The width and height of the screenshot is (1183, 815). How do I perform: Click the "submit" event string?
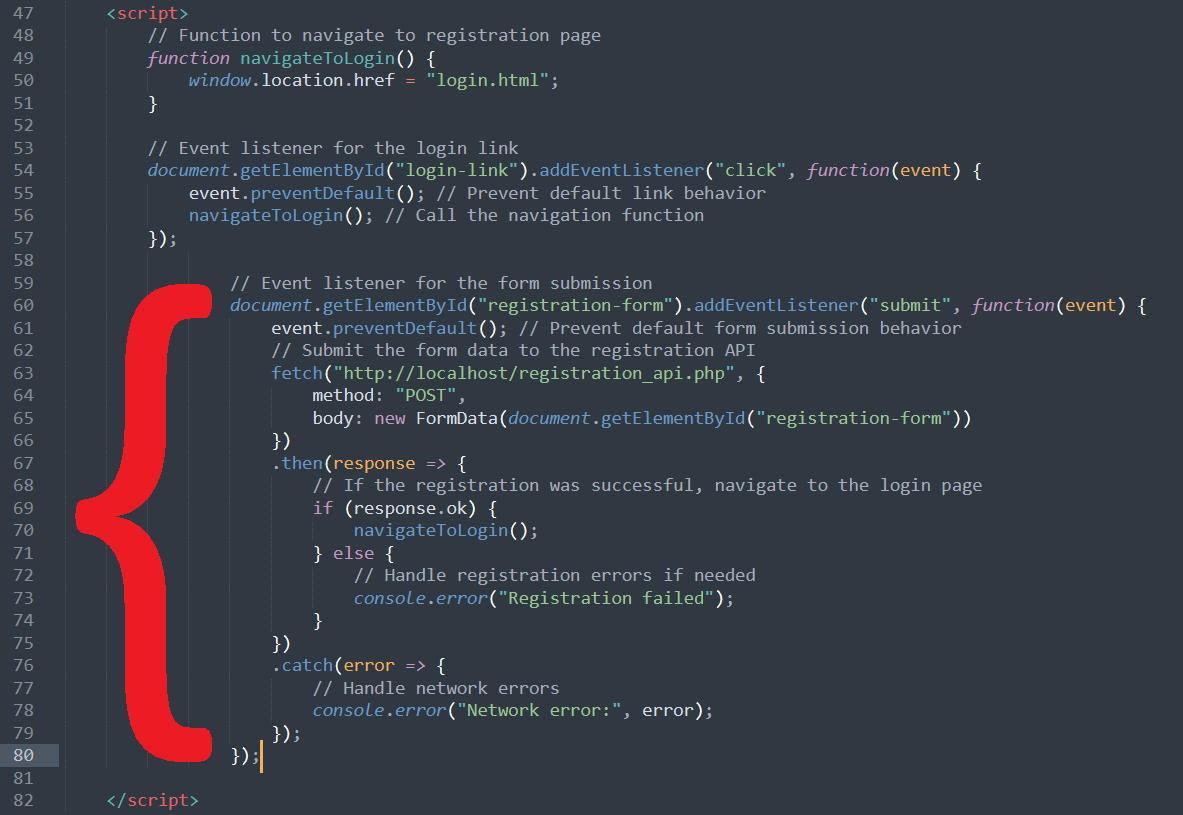tap(911, 306)
